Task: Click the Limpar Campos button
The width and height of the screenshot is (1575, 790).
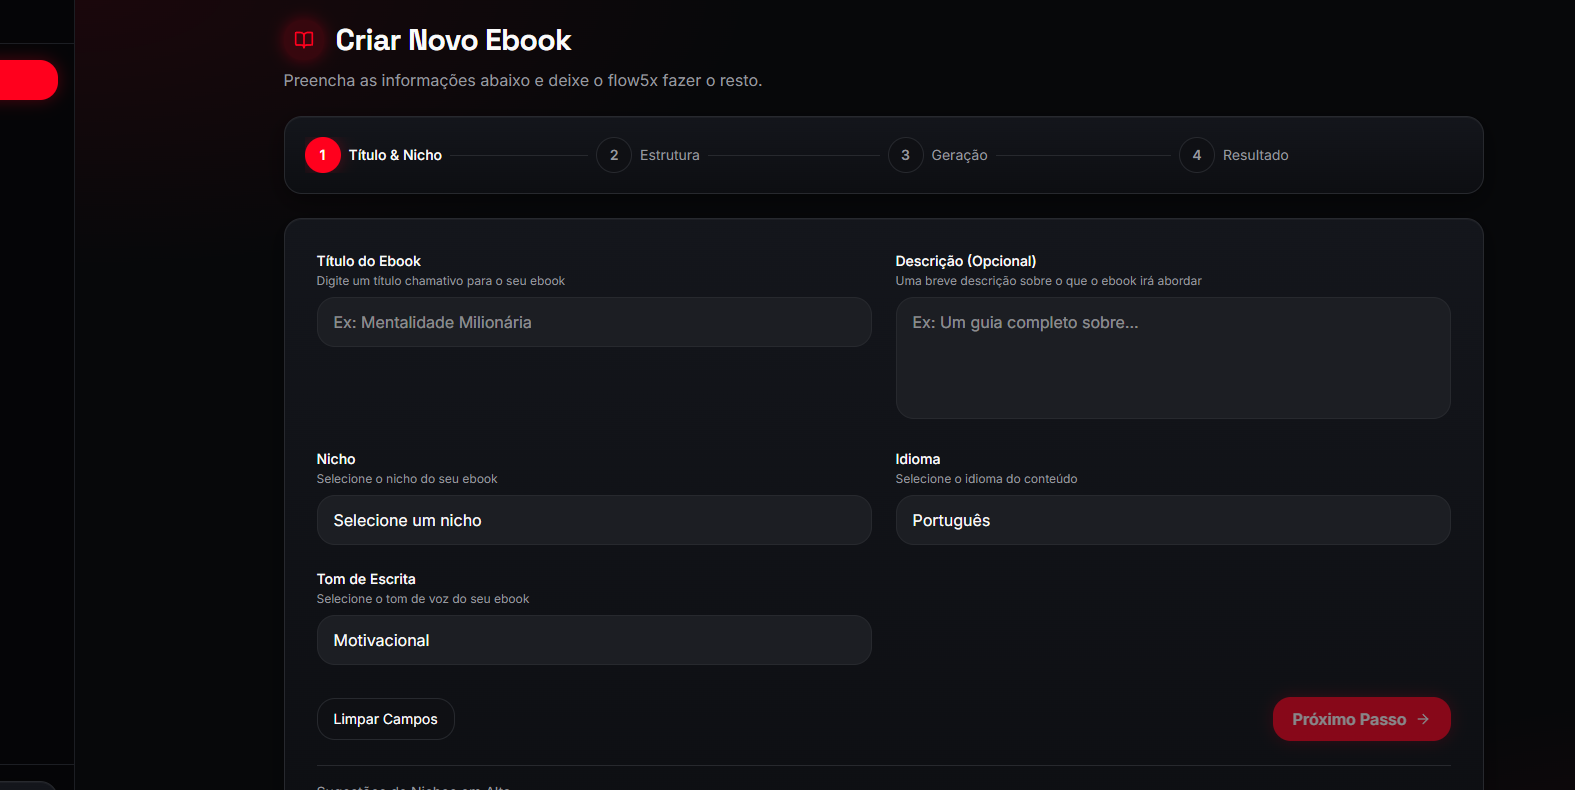Action: (385, 719)
